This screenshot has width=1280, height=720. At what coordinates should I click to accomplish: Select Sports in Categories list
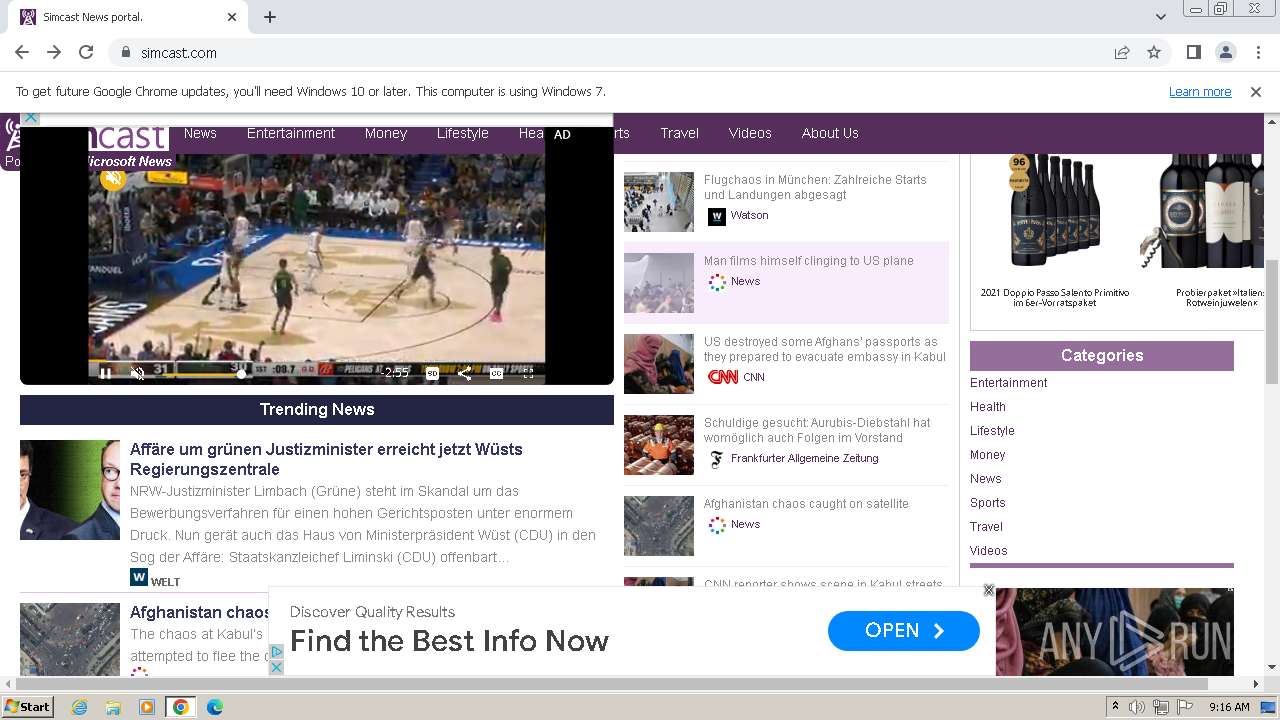point(988,503)
